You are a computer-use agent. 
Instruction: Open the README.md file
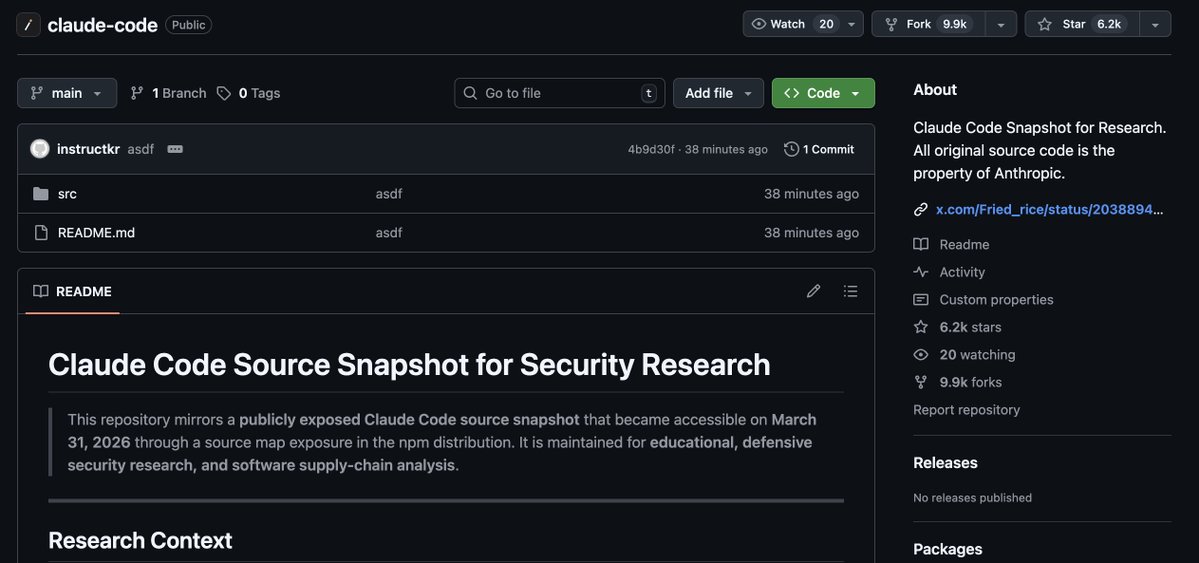(96, 233)
